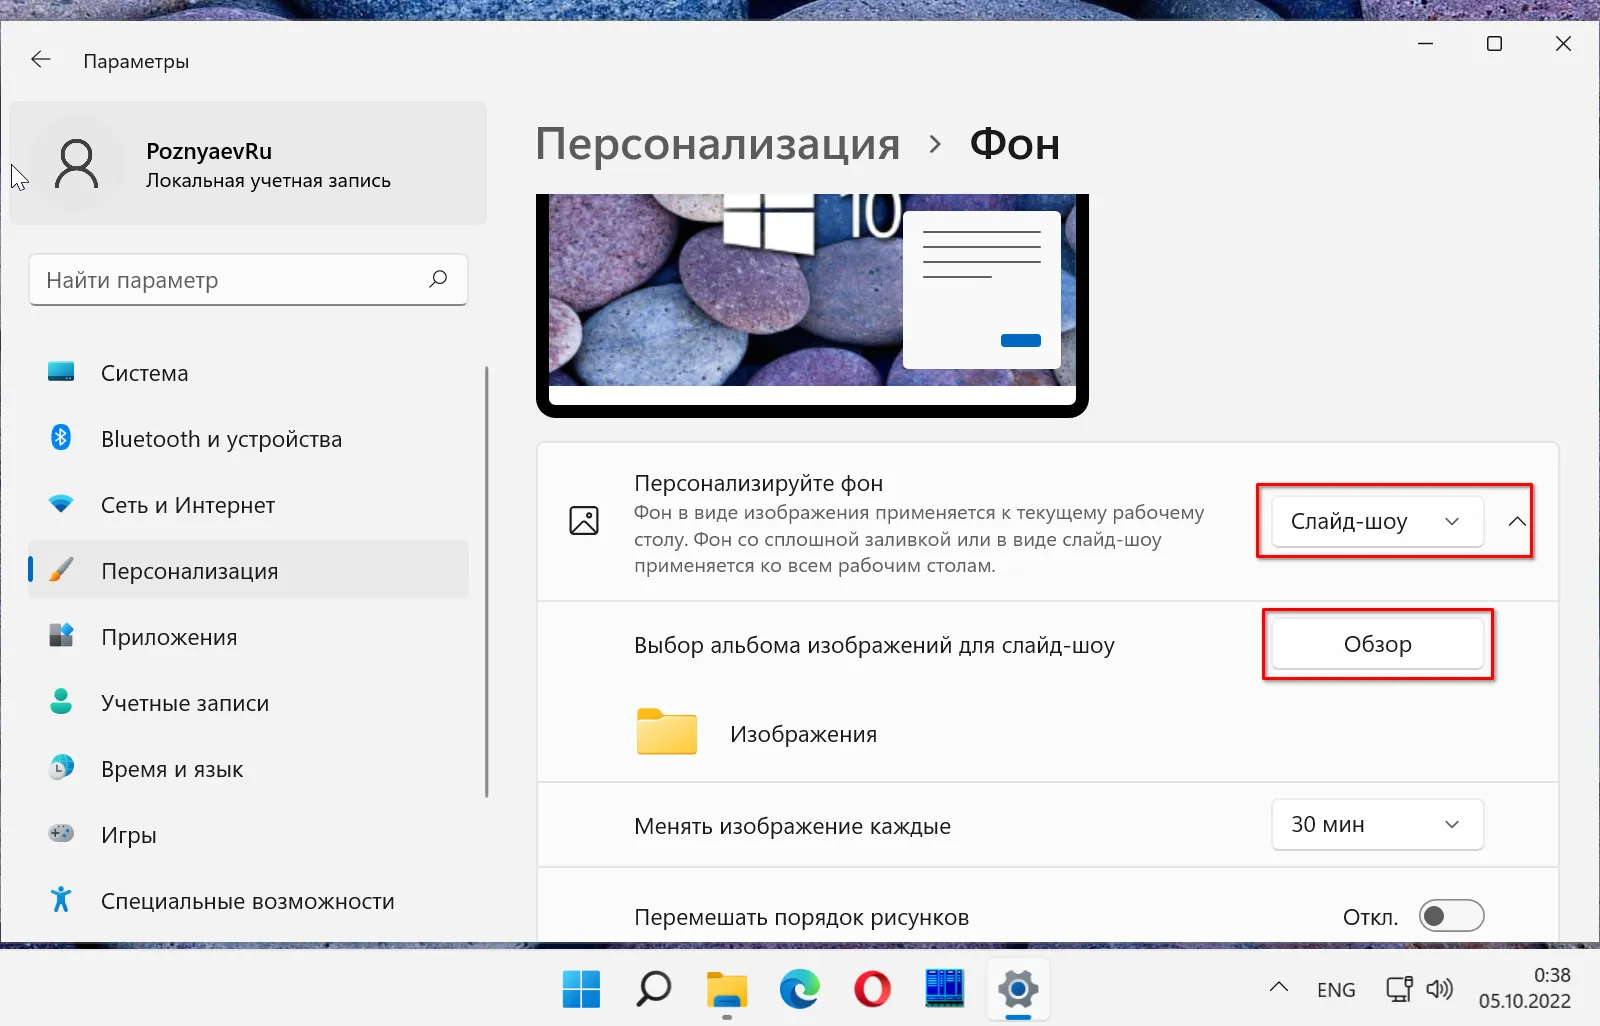Screen dimensions: 1600x1026
Task: Open the 30 мин interval dropdown
Action: click(1377, 824)
